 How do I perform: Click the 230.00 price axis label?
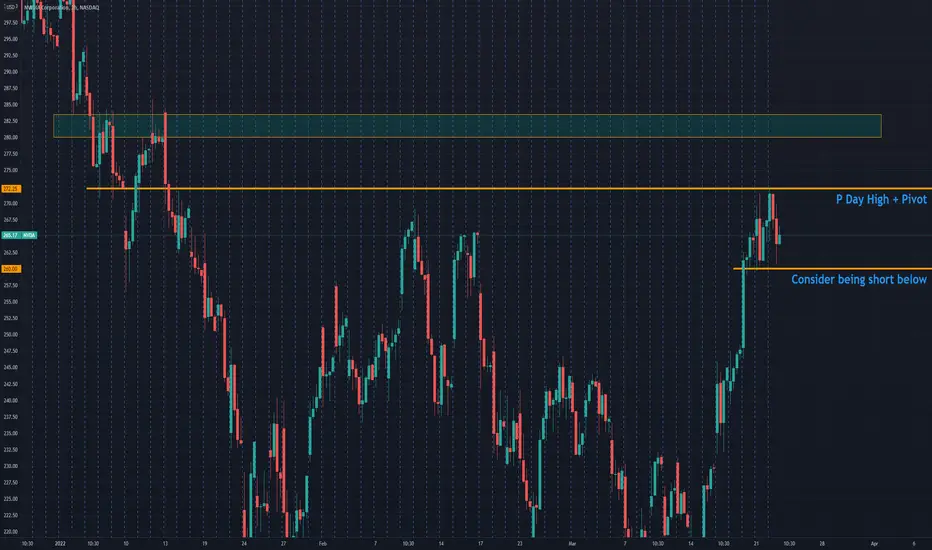pyautogui.click(x=11, y=466)
